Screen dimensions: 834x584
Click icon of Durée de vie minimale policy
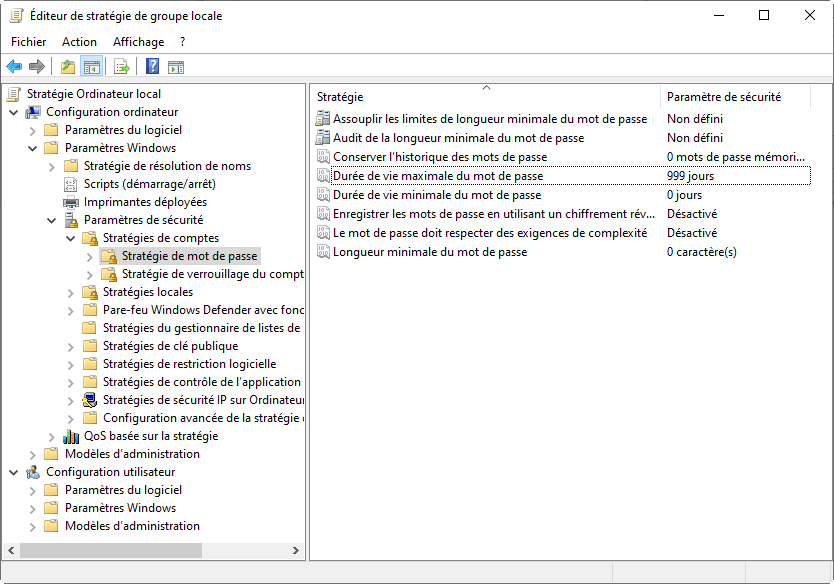[x=323, y=195]
